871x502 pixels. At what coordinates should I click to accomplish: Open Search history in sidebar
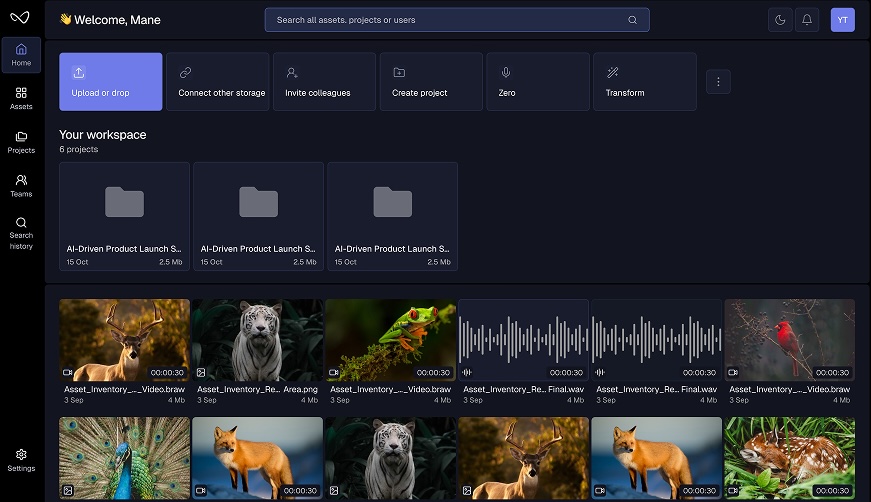21,233
